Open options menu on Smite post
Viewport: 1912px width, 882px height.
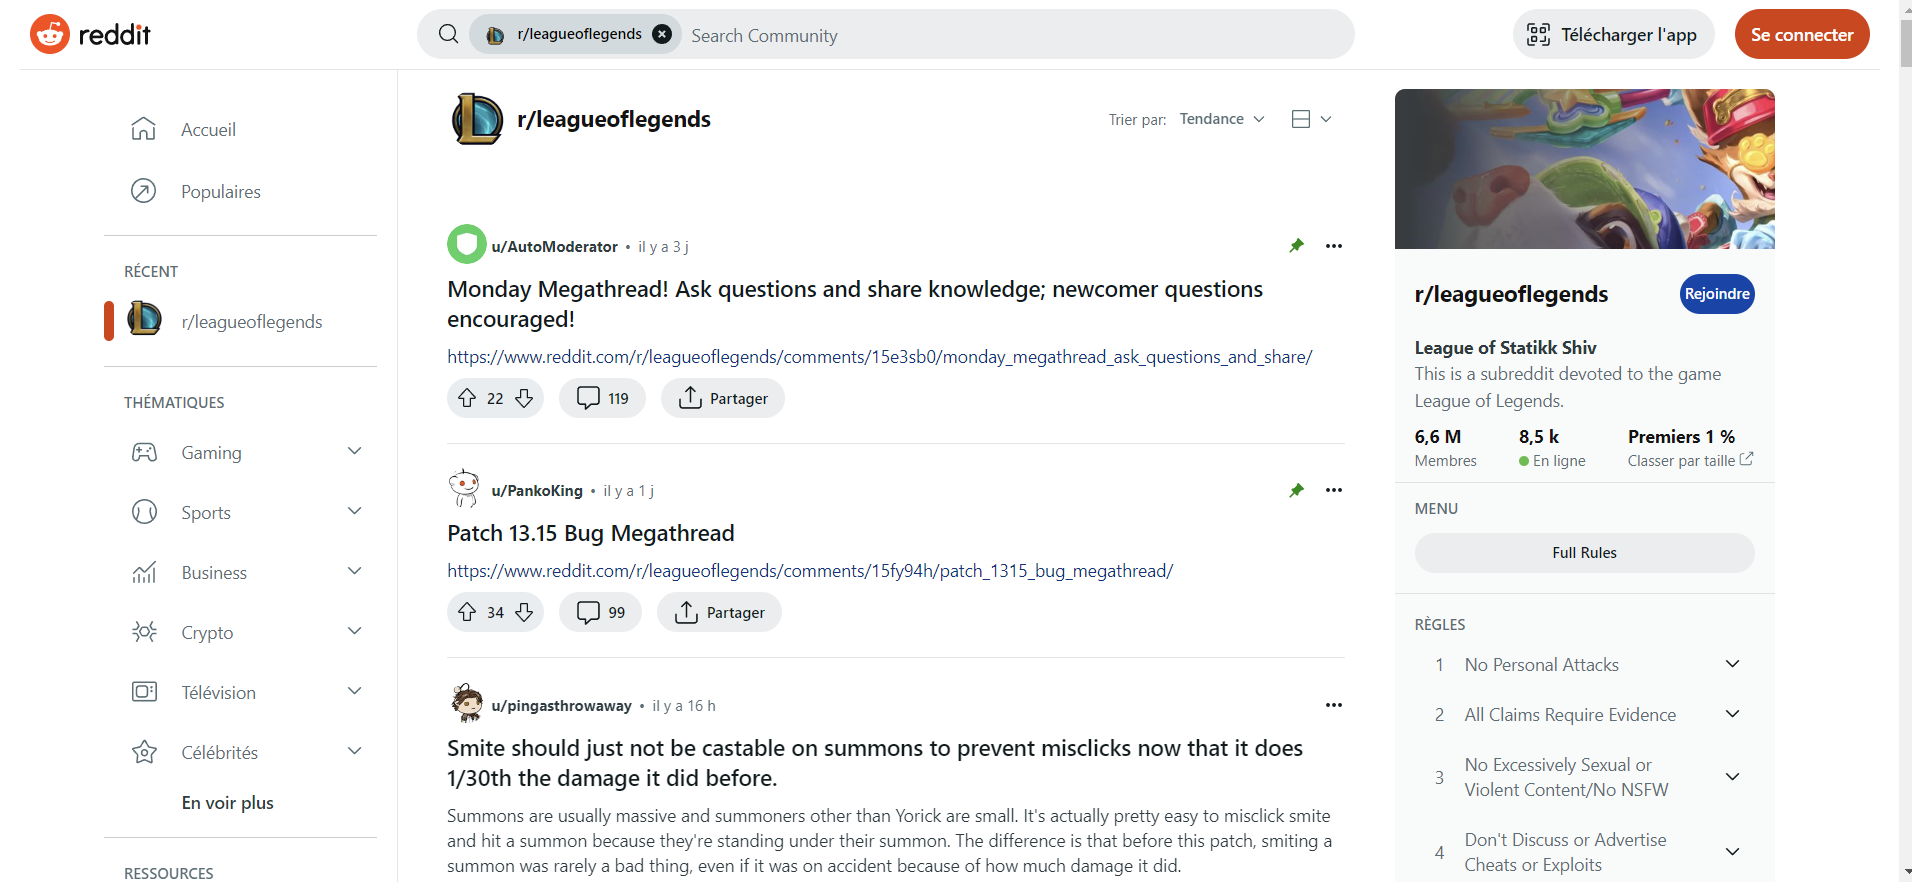tap(1333, 705)
